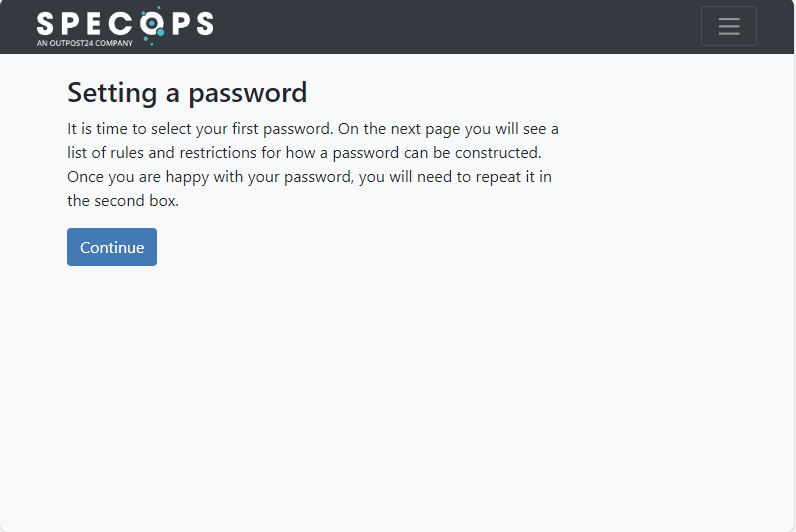This screenshot has width=796, height=532.
Task: Click the "AN OUTPOST24 COMPANY" tagline
Action: (85, 43)
